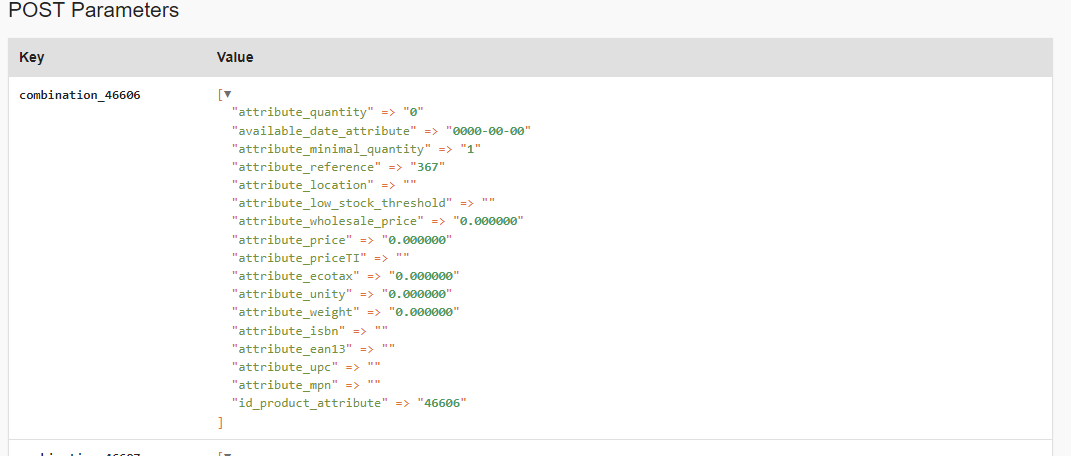Select the "attribute_location" entry
This screenshot has height=456, width=1071.
[x=303, y=185]
